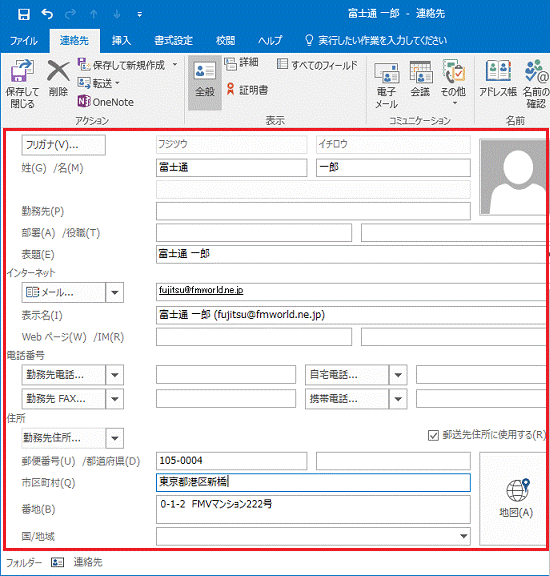
Task: Click the Web ページ field
Action: (254, 337)
